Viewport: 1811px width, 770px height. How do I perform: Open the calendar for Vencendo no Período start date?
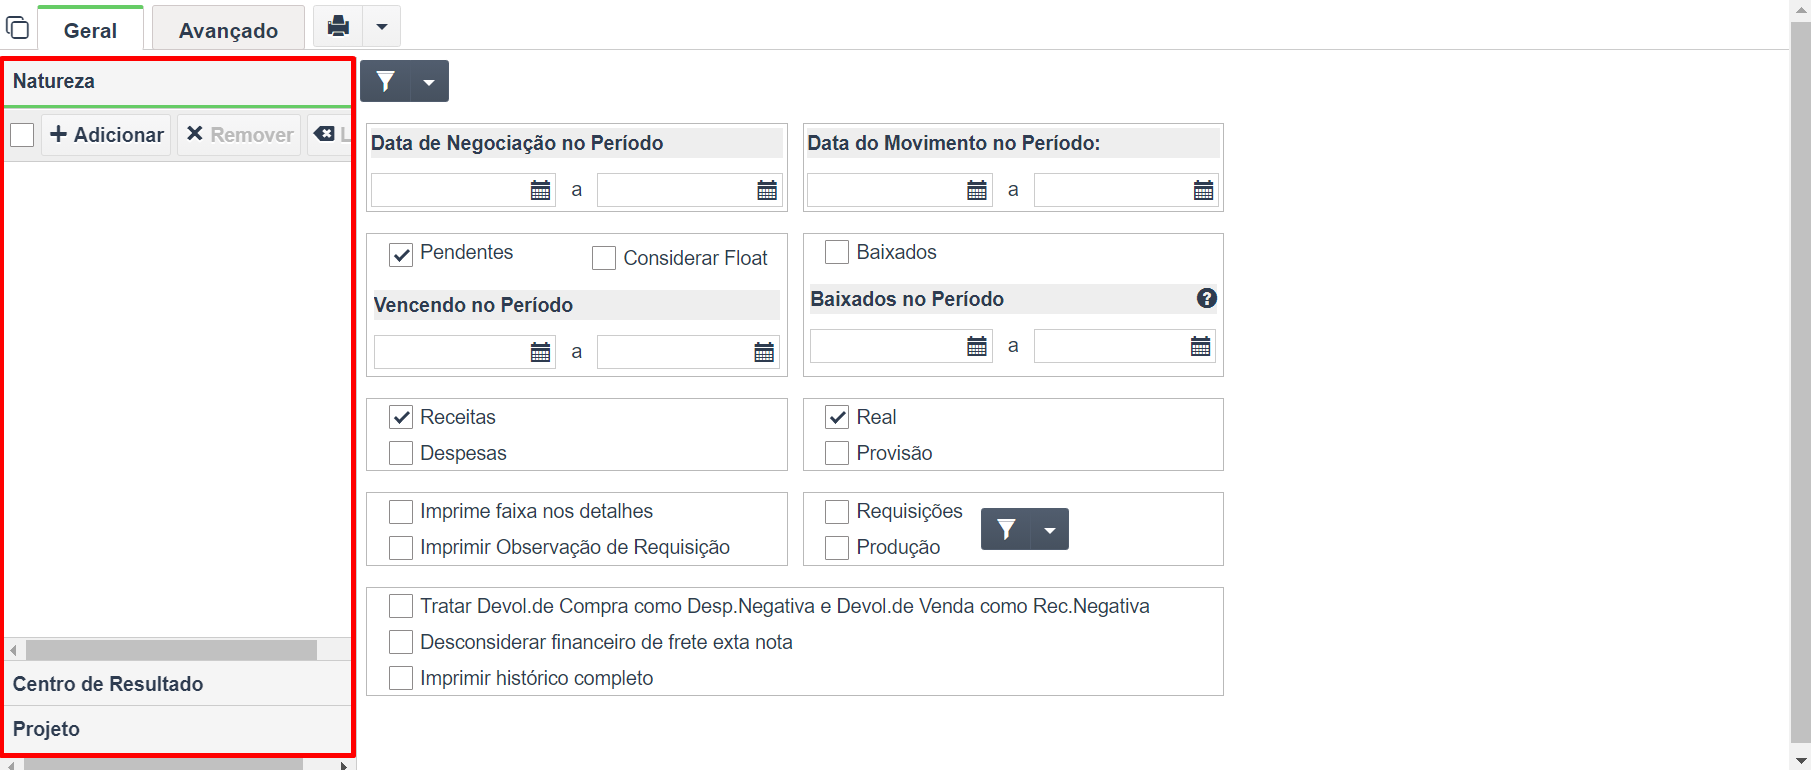[x=540, y=352]
